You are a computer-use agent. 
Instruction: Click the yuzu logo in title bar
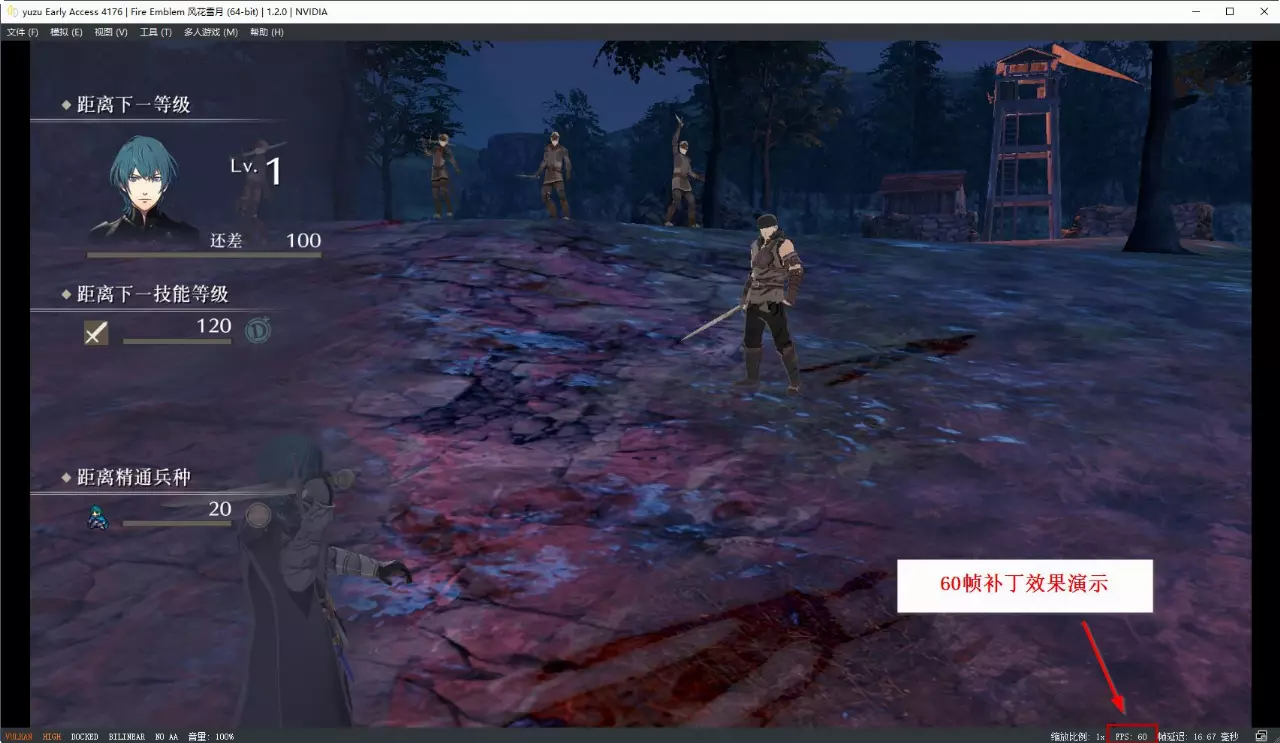click(12, 11)
